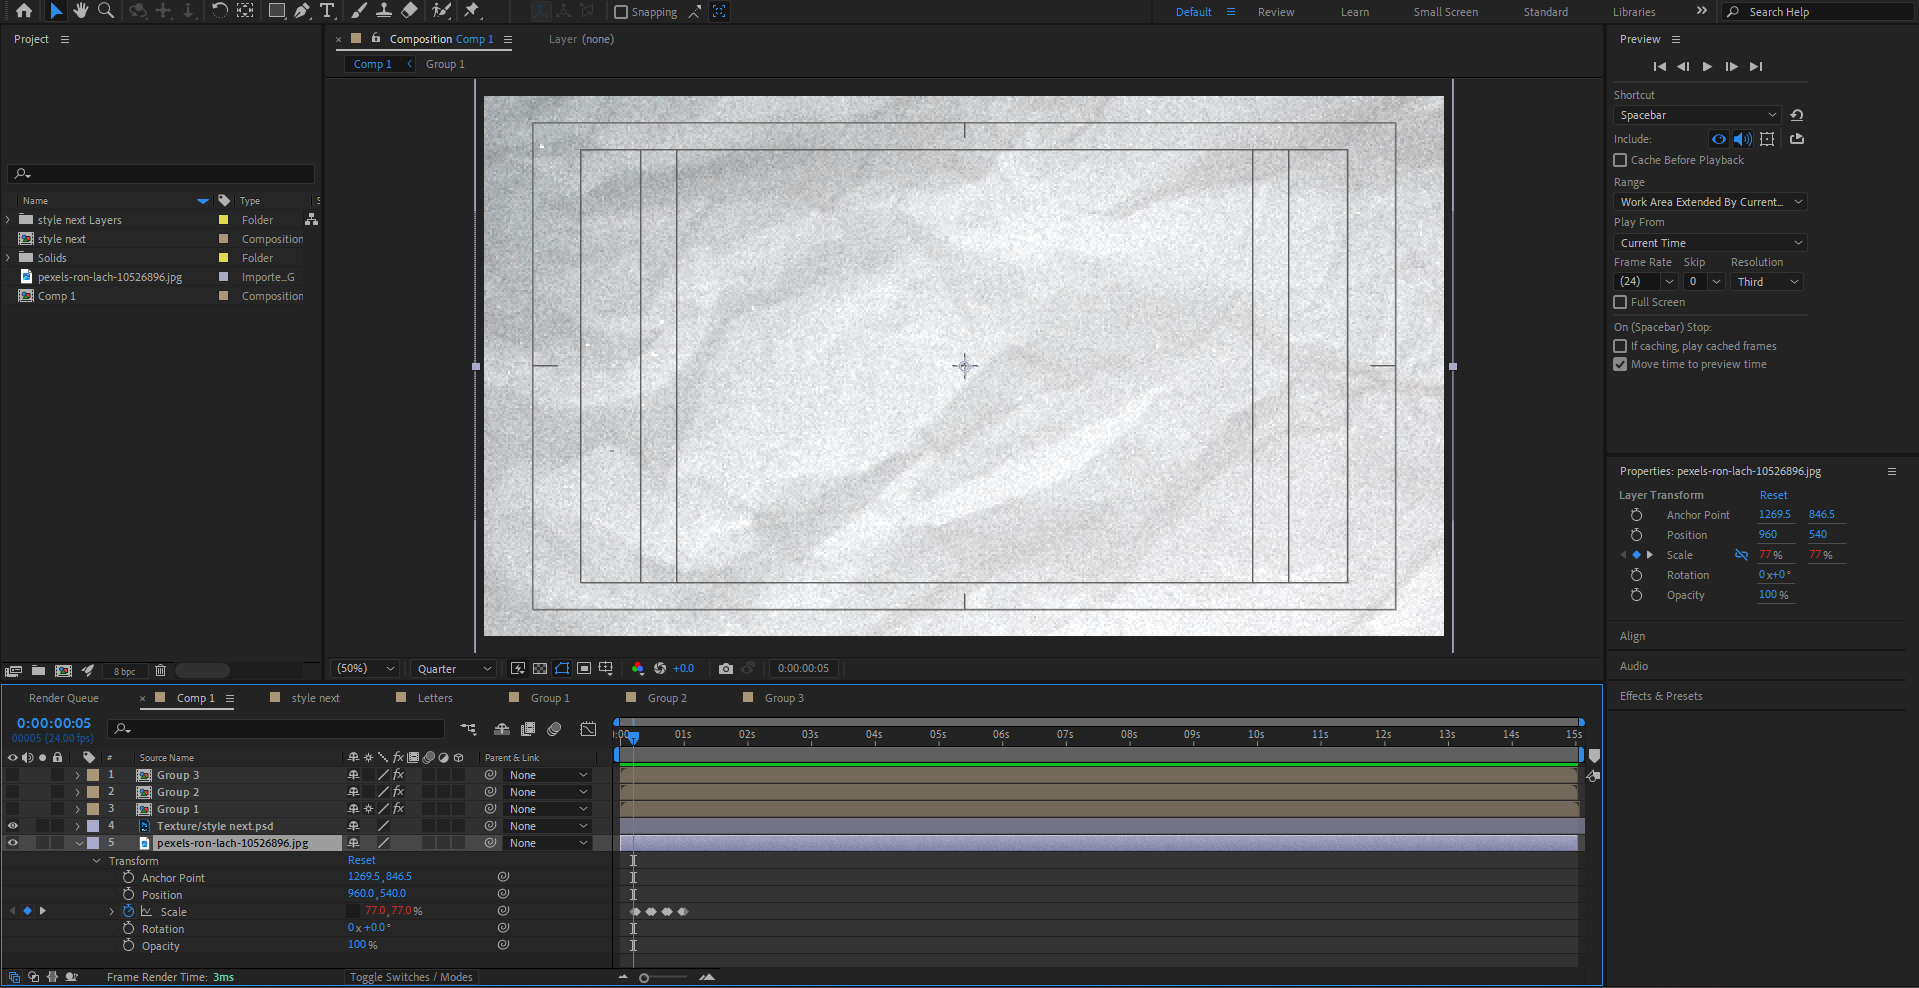Open Group 1 parent None dropdown
This screenshot has height=988, width=1919.
(x=549, y=809)
